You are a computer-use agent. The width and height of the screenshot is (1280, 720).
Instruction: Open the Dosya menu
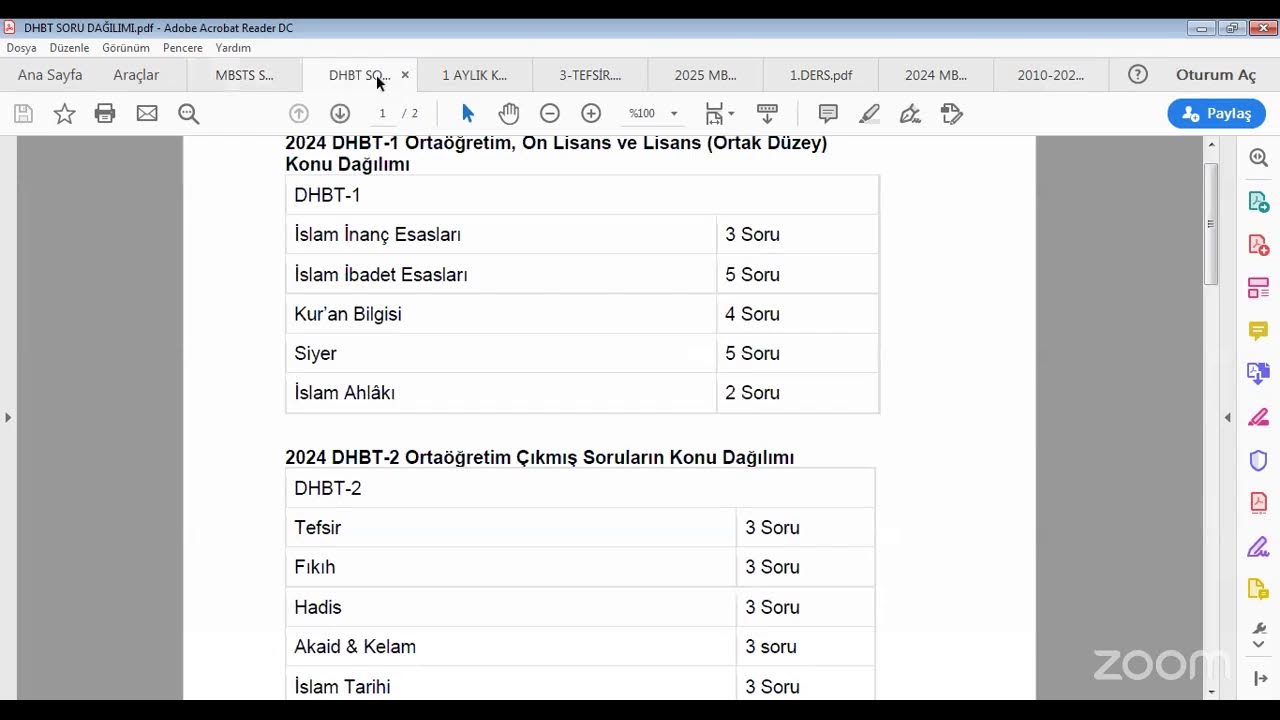tap(22, 48)
